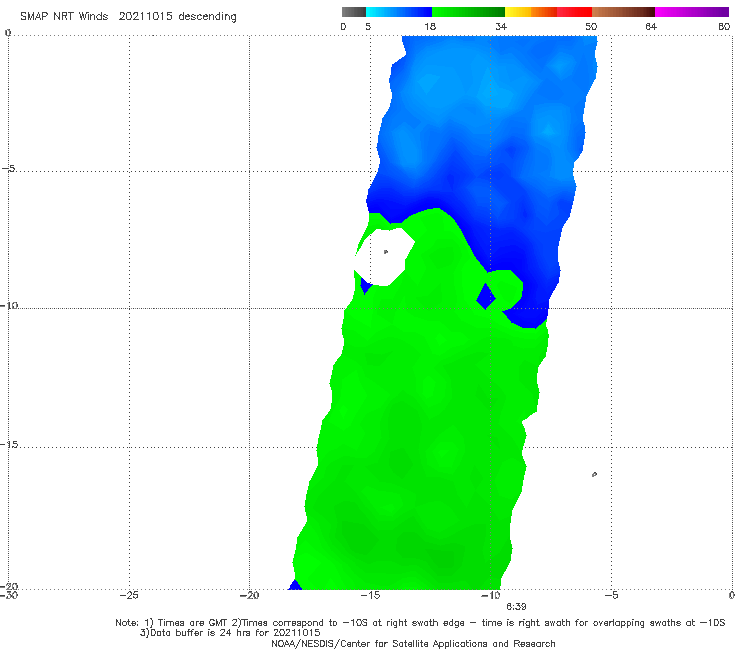Click the color bar label 80
The image size is (740, 650).
724,26
